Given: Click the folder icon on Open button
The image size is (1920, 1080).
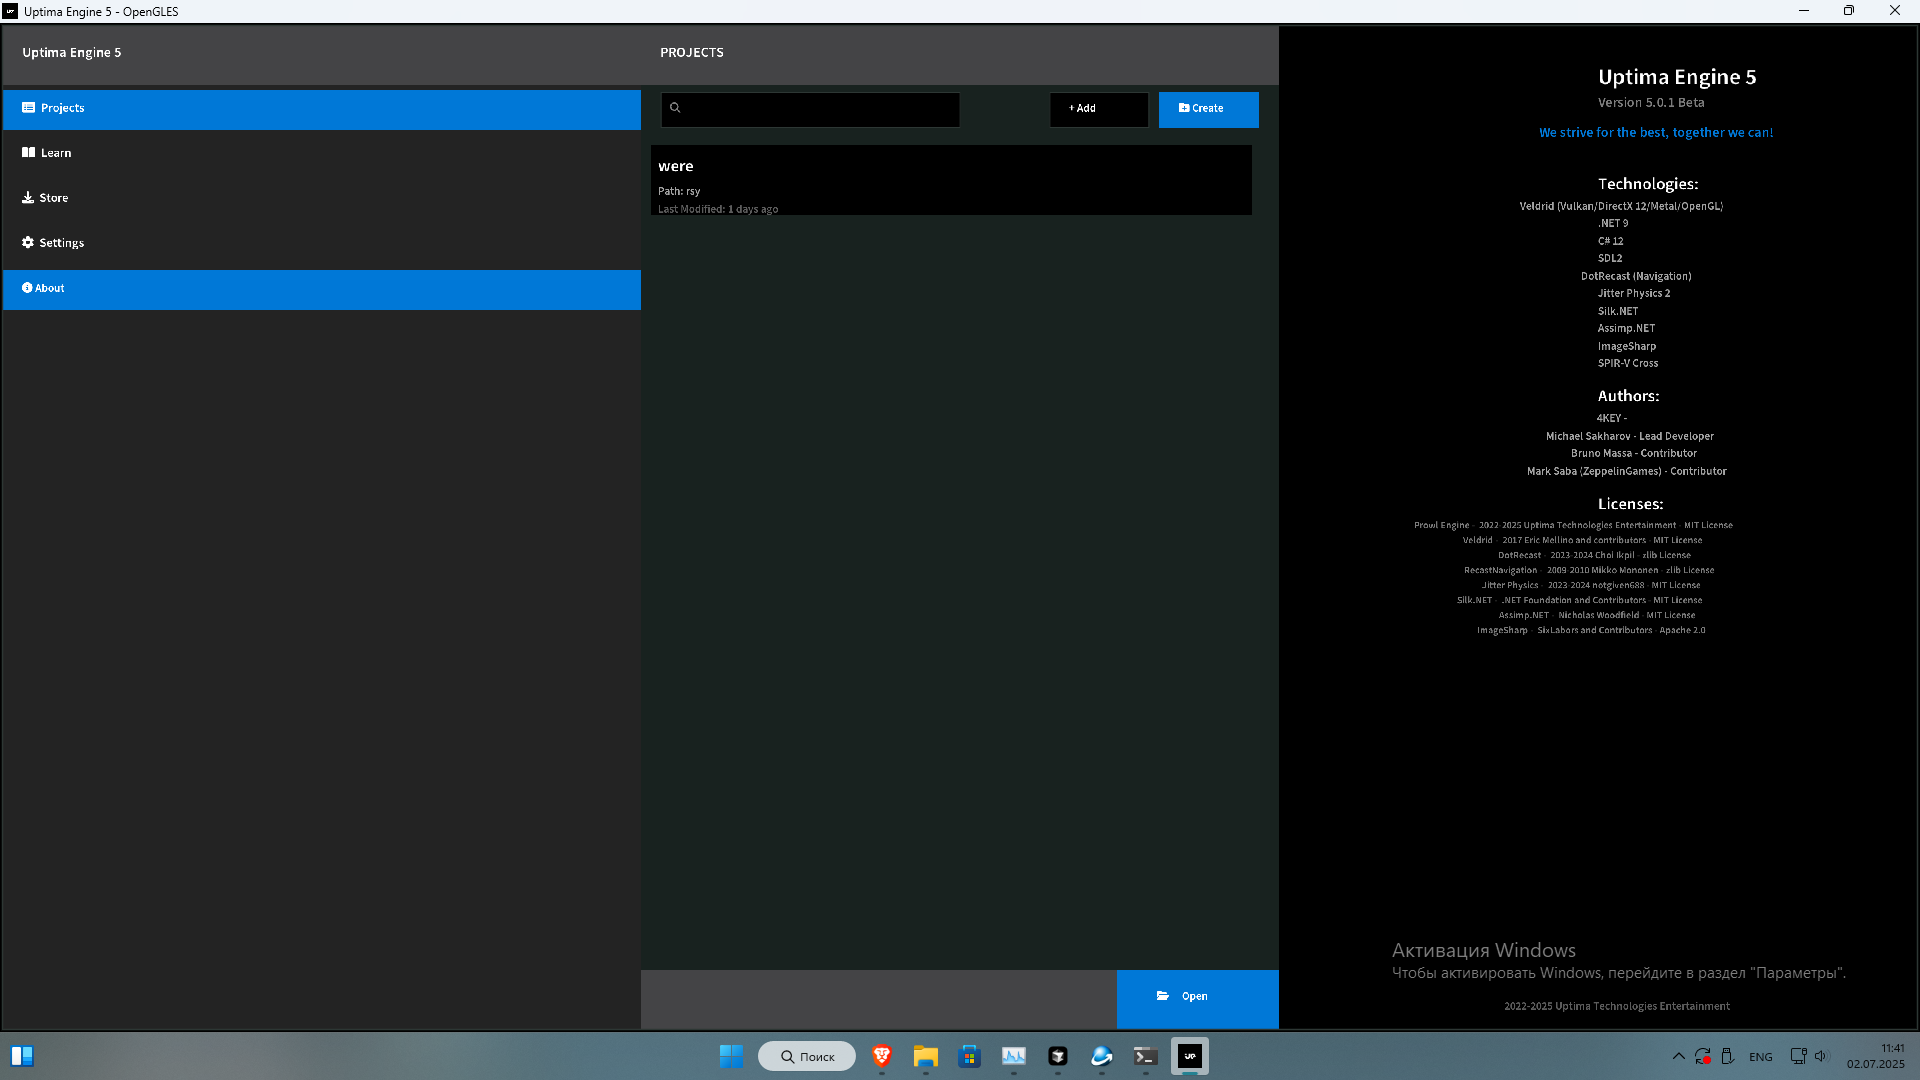Looking at the screenshot, I should (x=1163, y=996).
